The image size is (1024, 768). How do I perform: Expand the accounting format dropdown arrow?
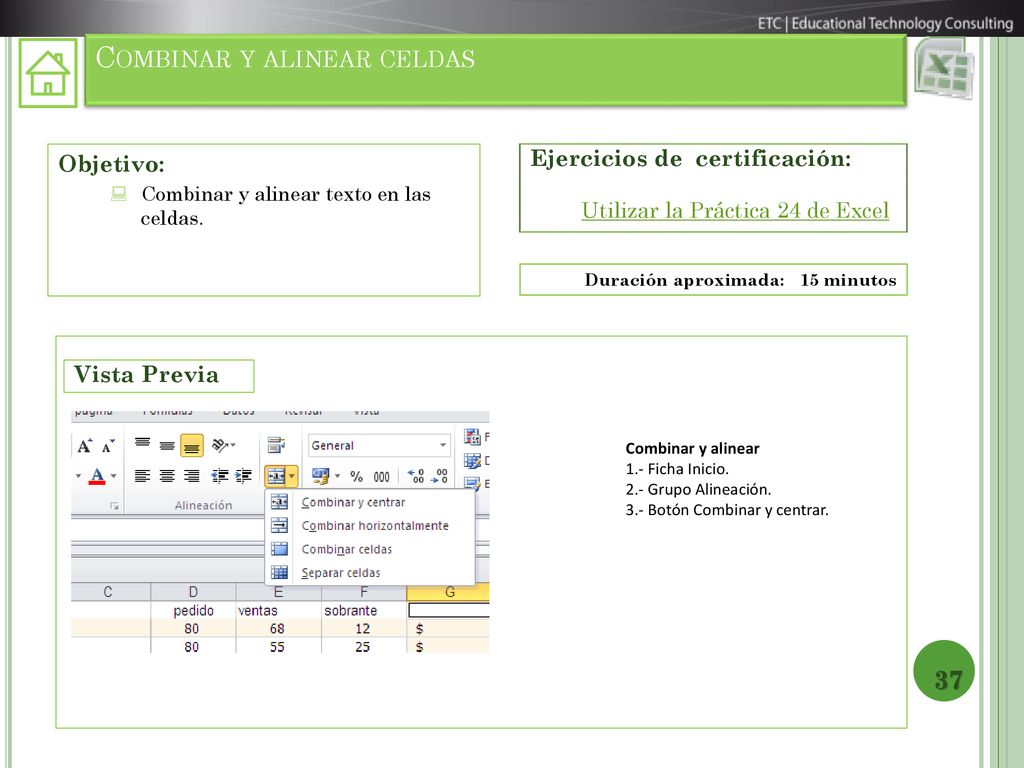click(x=338, y=476)
